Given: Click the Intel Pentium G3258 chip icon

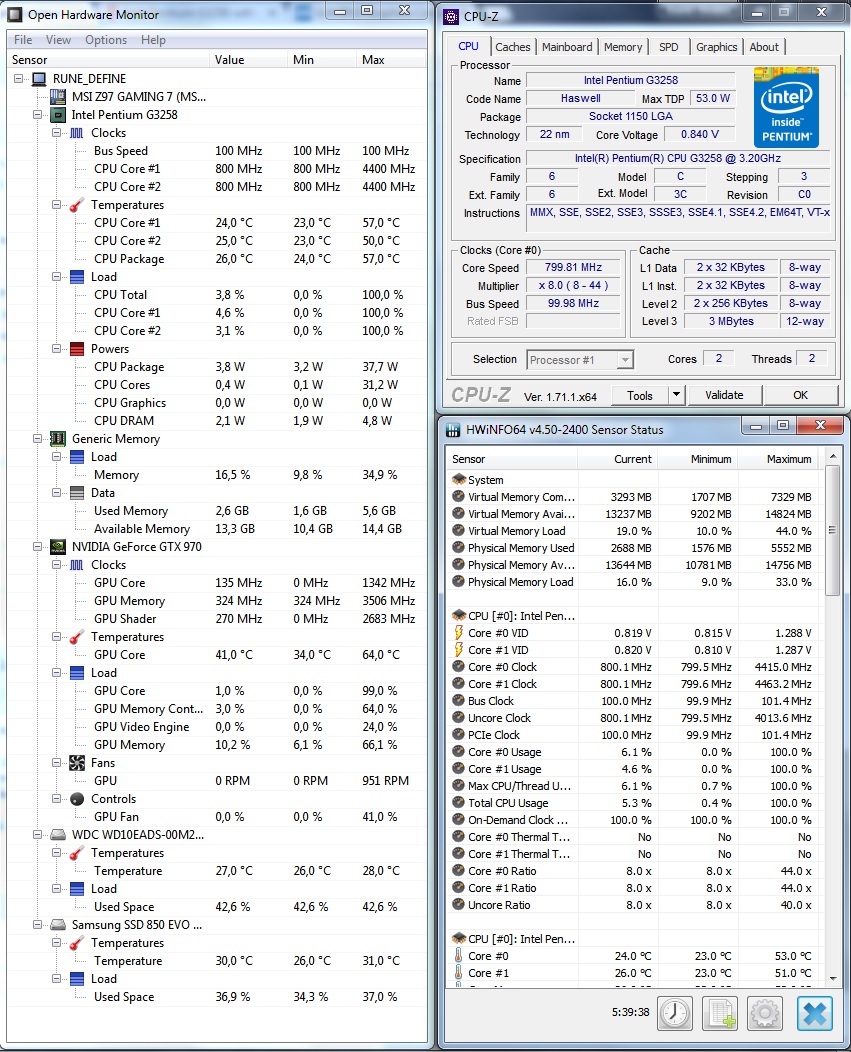Looking at the screenshot, I should click(58, 115).
